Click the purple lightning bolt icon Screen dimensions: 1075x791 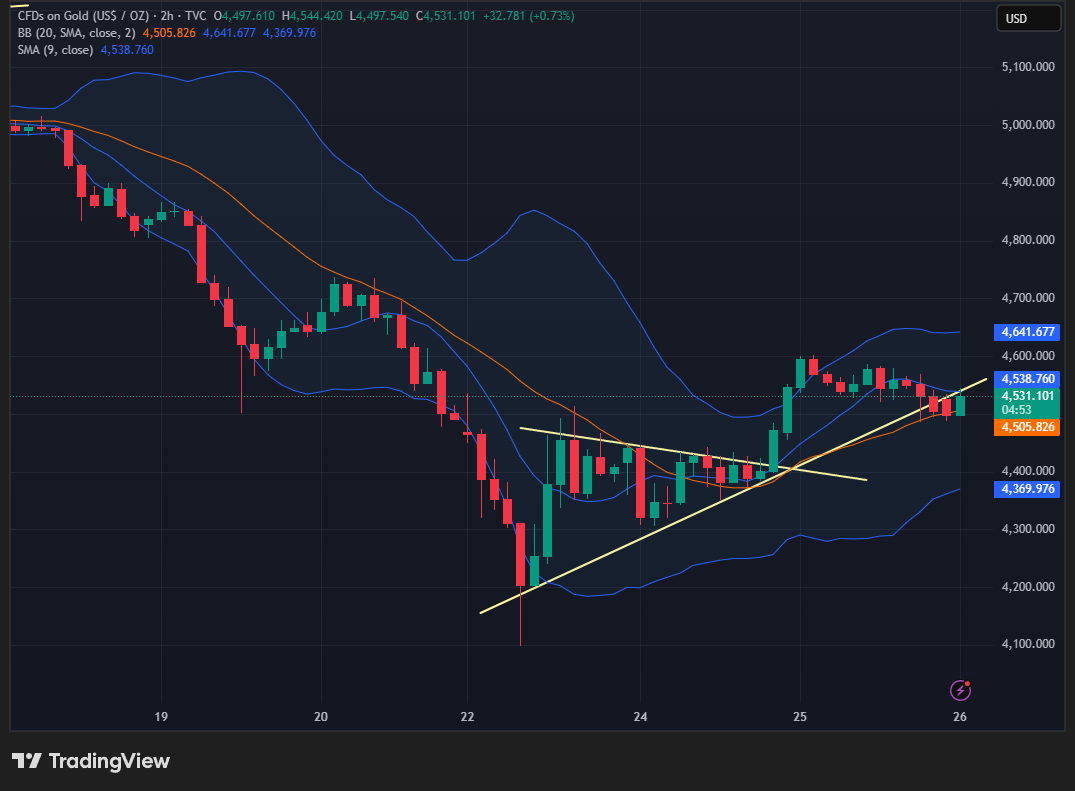click(960, 690)
